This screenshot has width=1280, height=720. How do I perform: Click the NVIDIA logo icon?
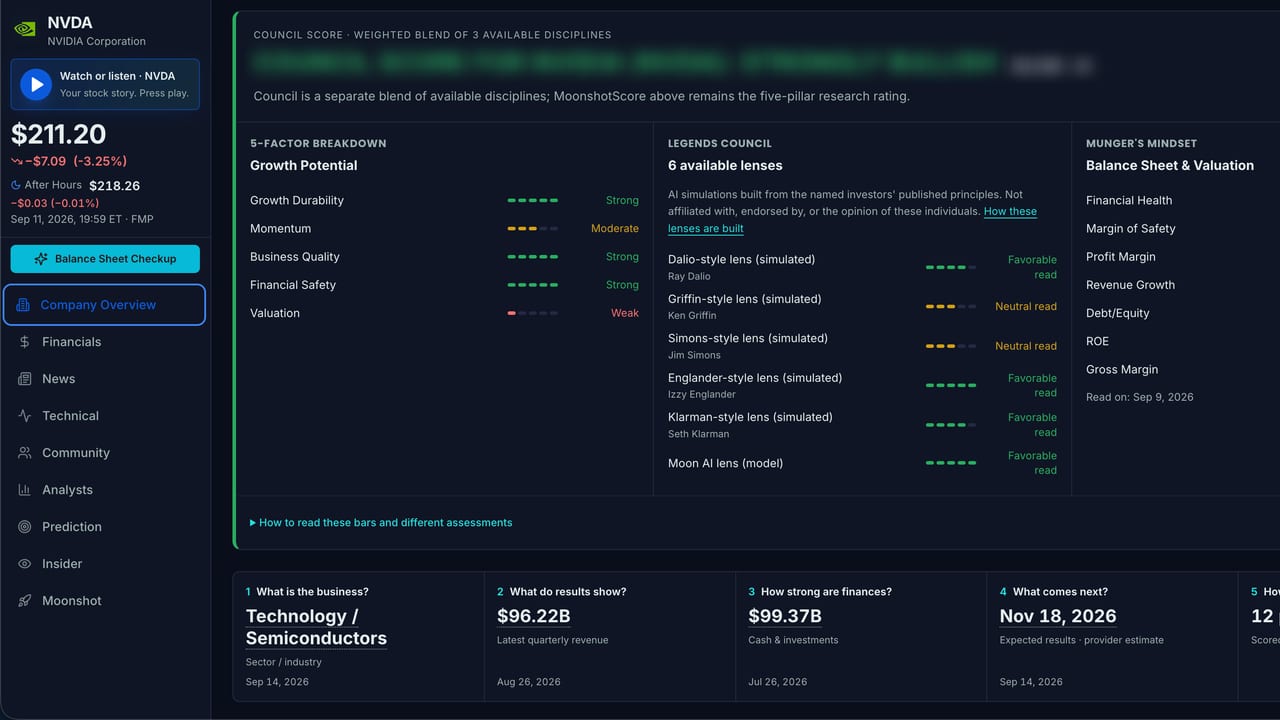click(25, 30)
